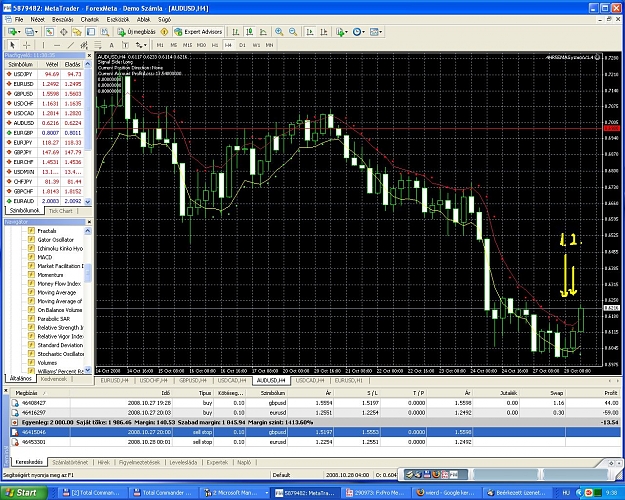The width and height of the screenshot is (625, 500).
Task: Close the Market Watch panel
Action: [89, 55]
